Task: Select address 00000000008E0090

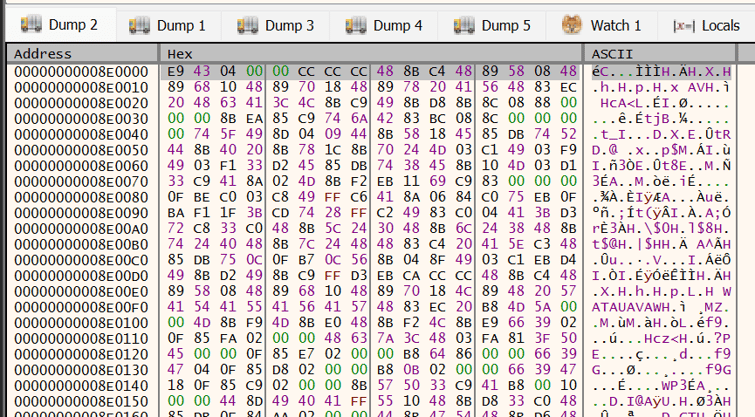Action: 81,213
